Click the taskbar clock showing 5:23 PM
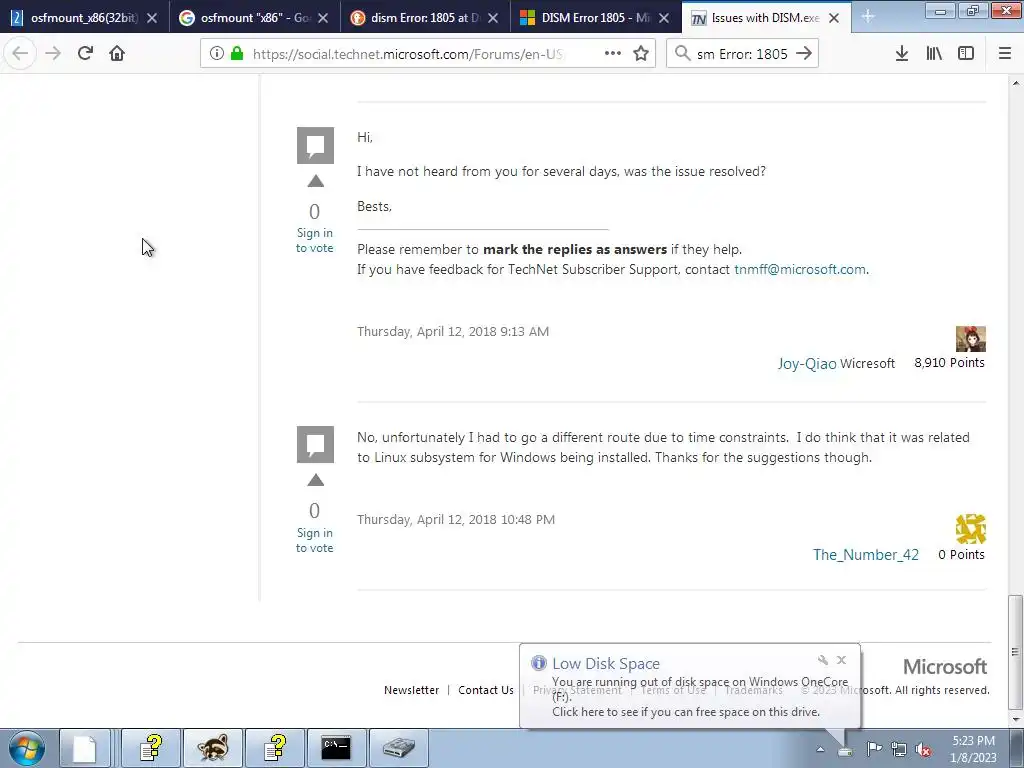This screenshot has height=768, width=1024. [x=973, y=749]
